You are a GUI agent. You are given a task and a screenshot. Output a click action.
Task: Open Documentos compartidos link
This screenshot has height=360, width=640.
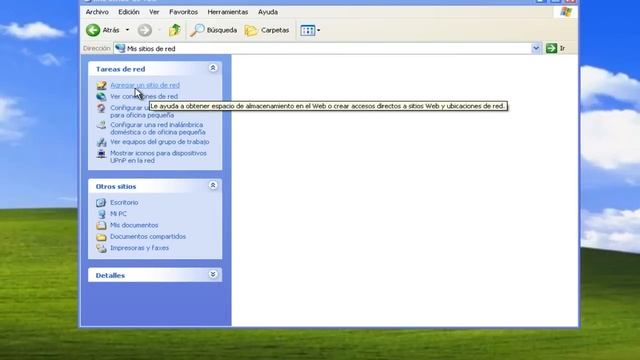(x=148, y=237)
